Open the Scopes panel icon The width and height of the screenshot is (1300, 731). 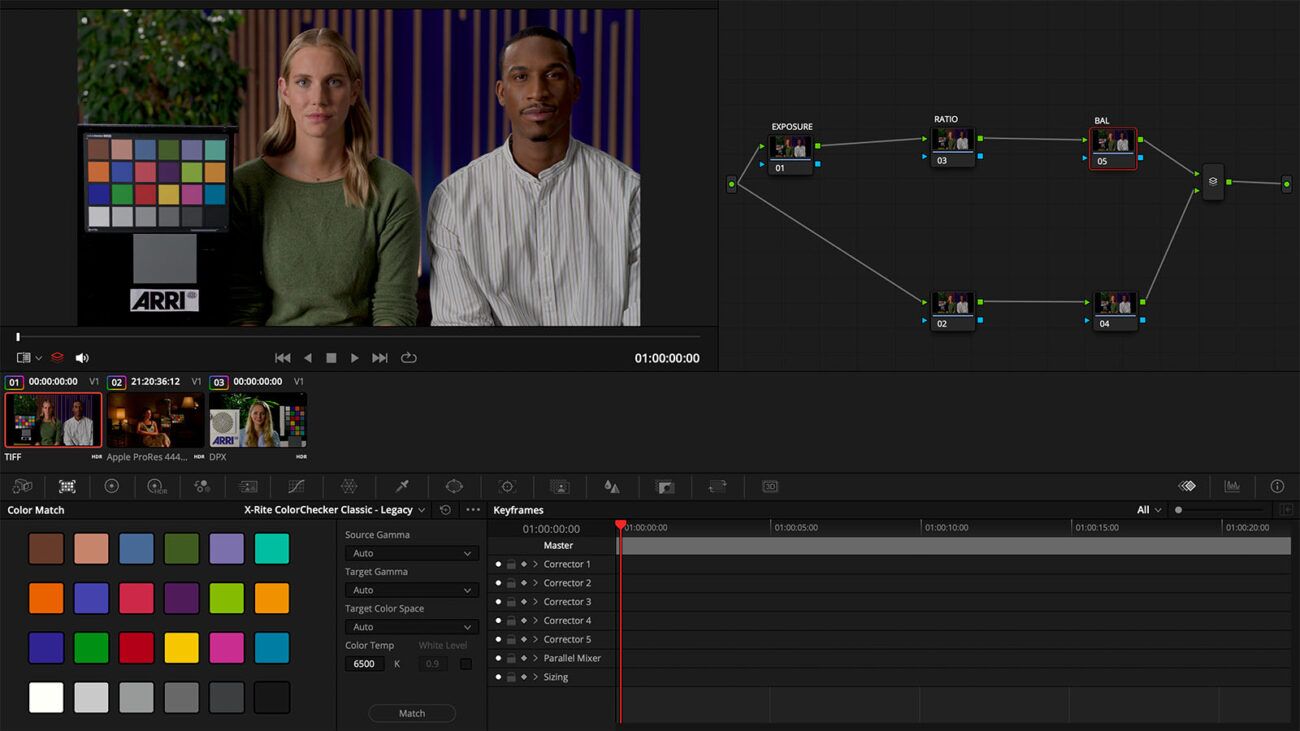[x=1233, y=486]
